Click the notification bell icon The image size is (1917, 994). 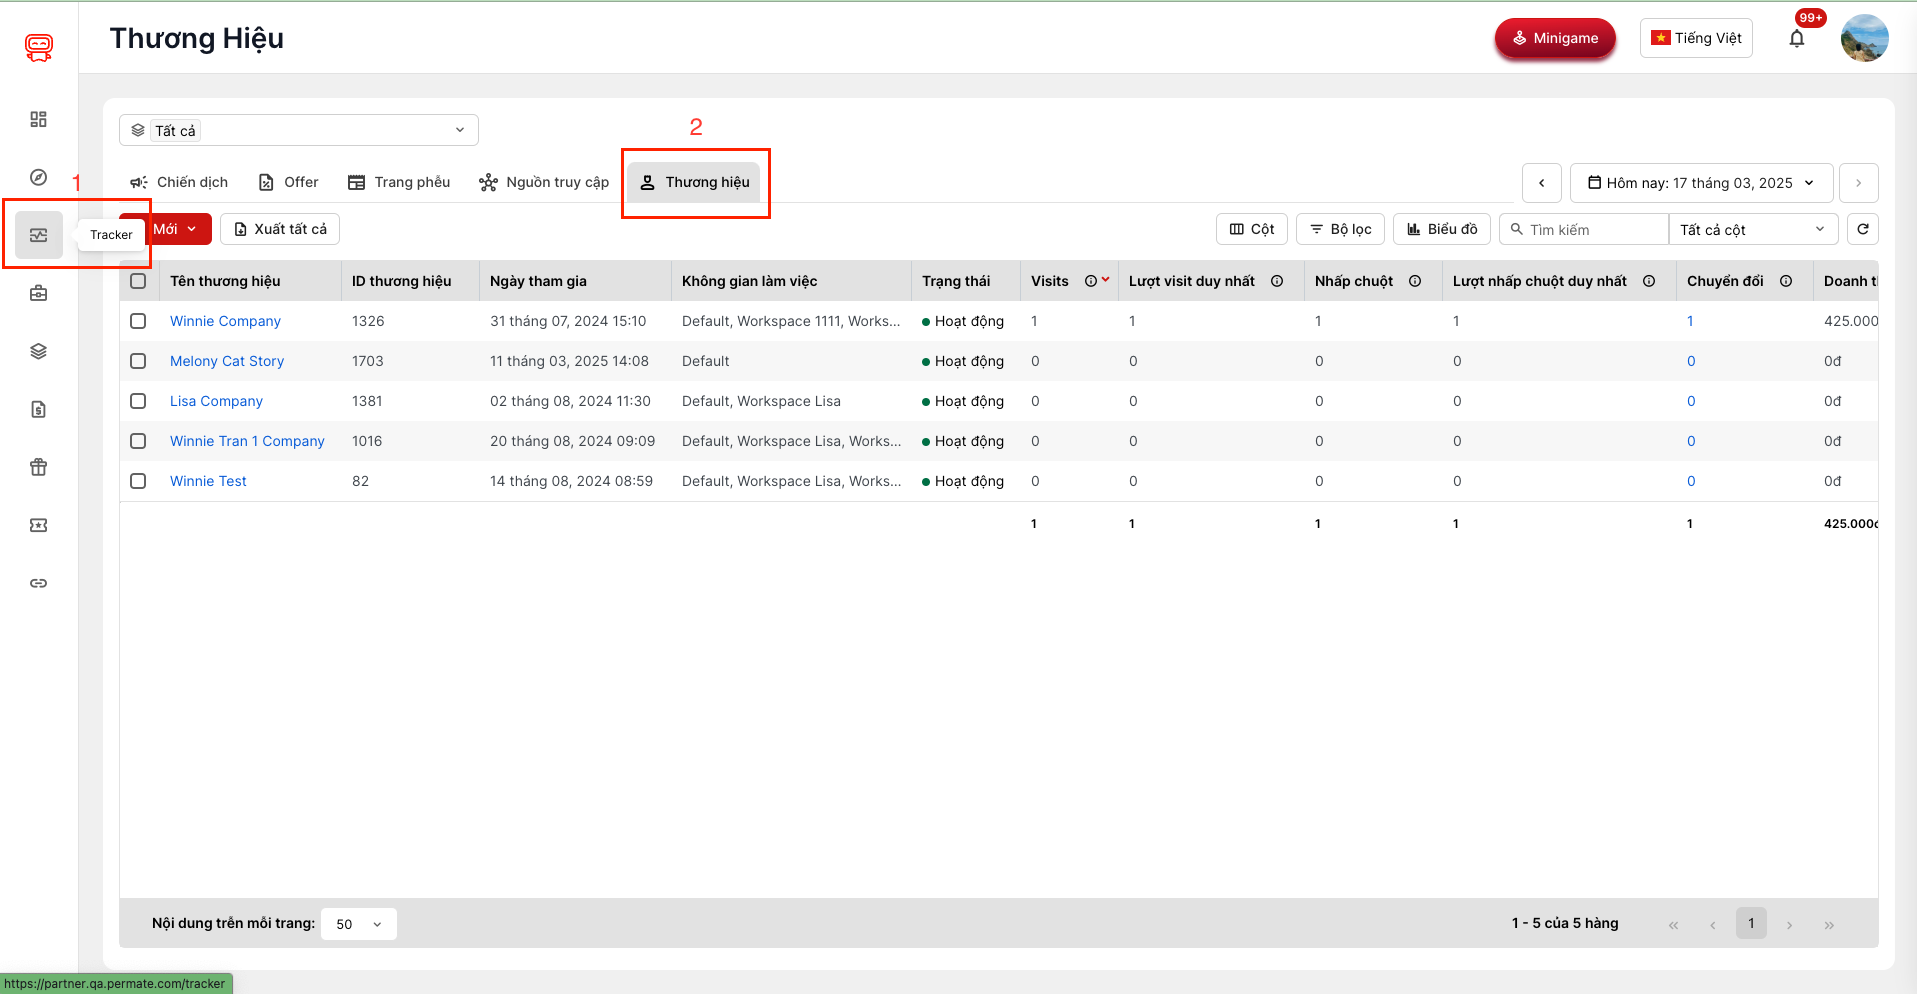coord(1796,39)
